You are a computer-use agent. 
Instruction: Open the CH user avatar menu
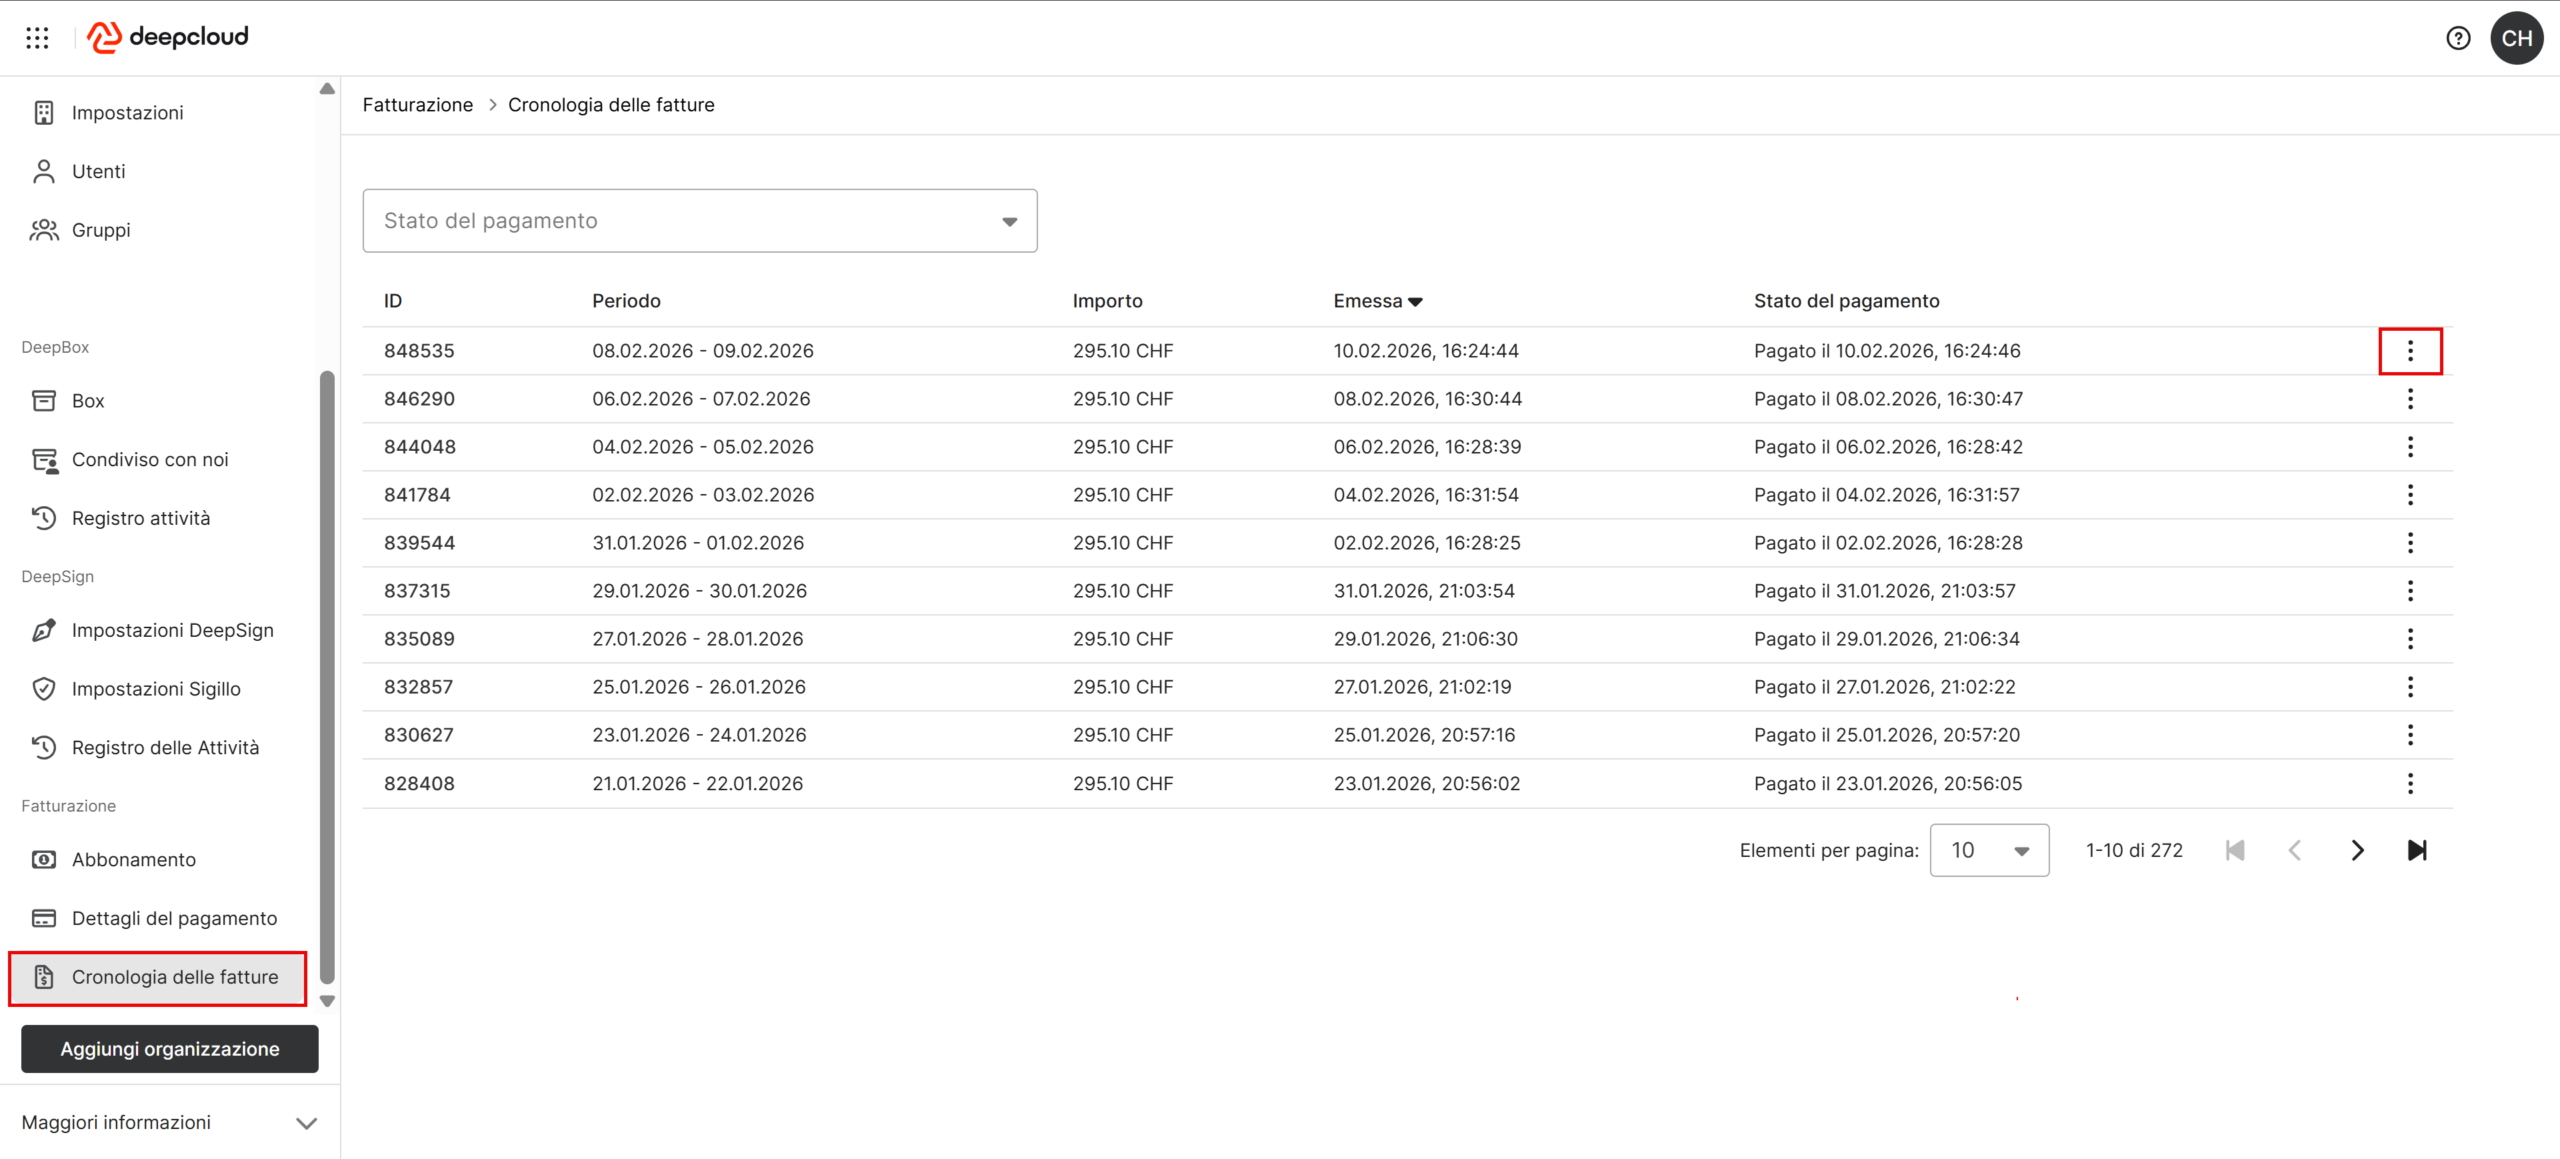click(x=2517, y=38)
